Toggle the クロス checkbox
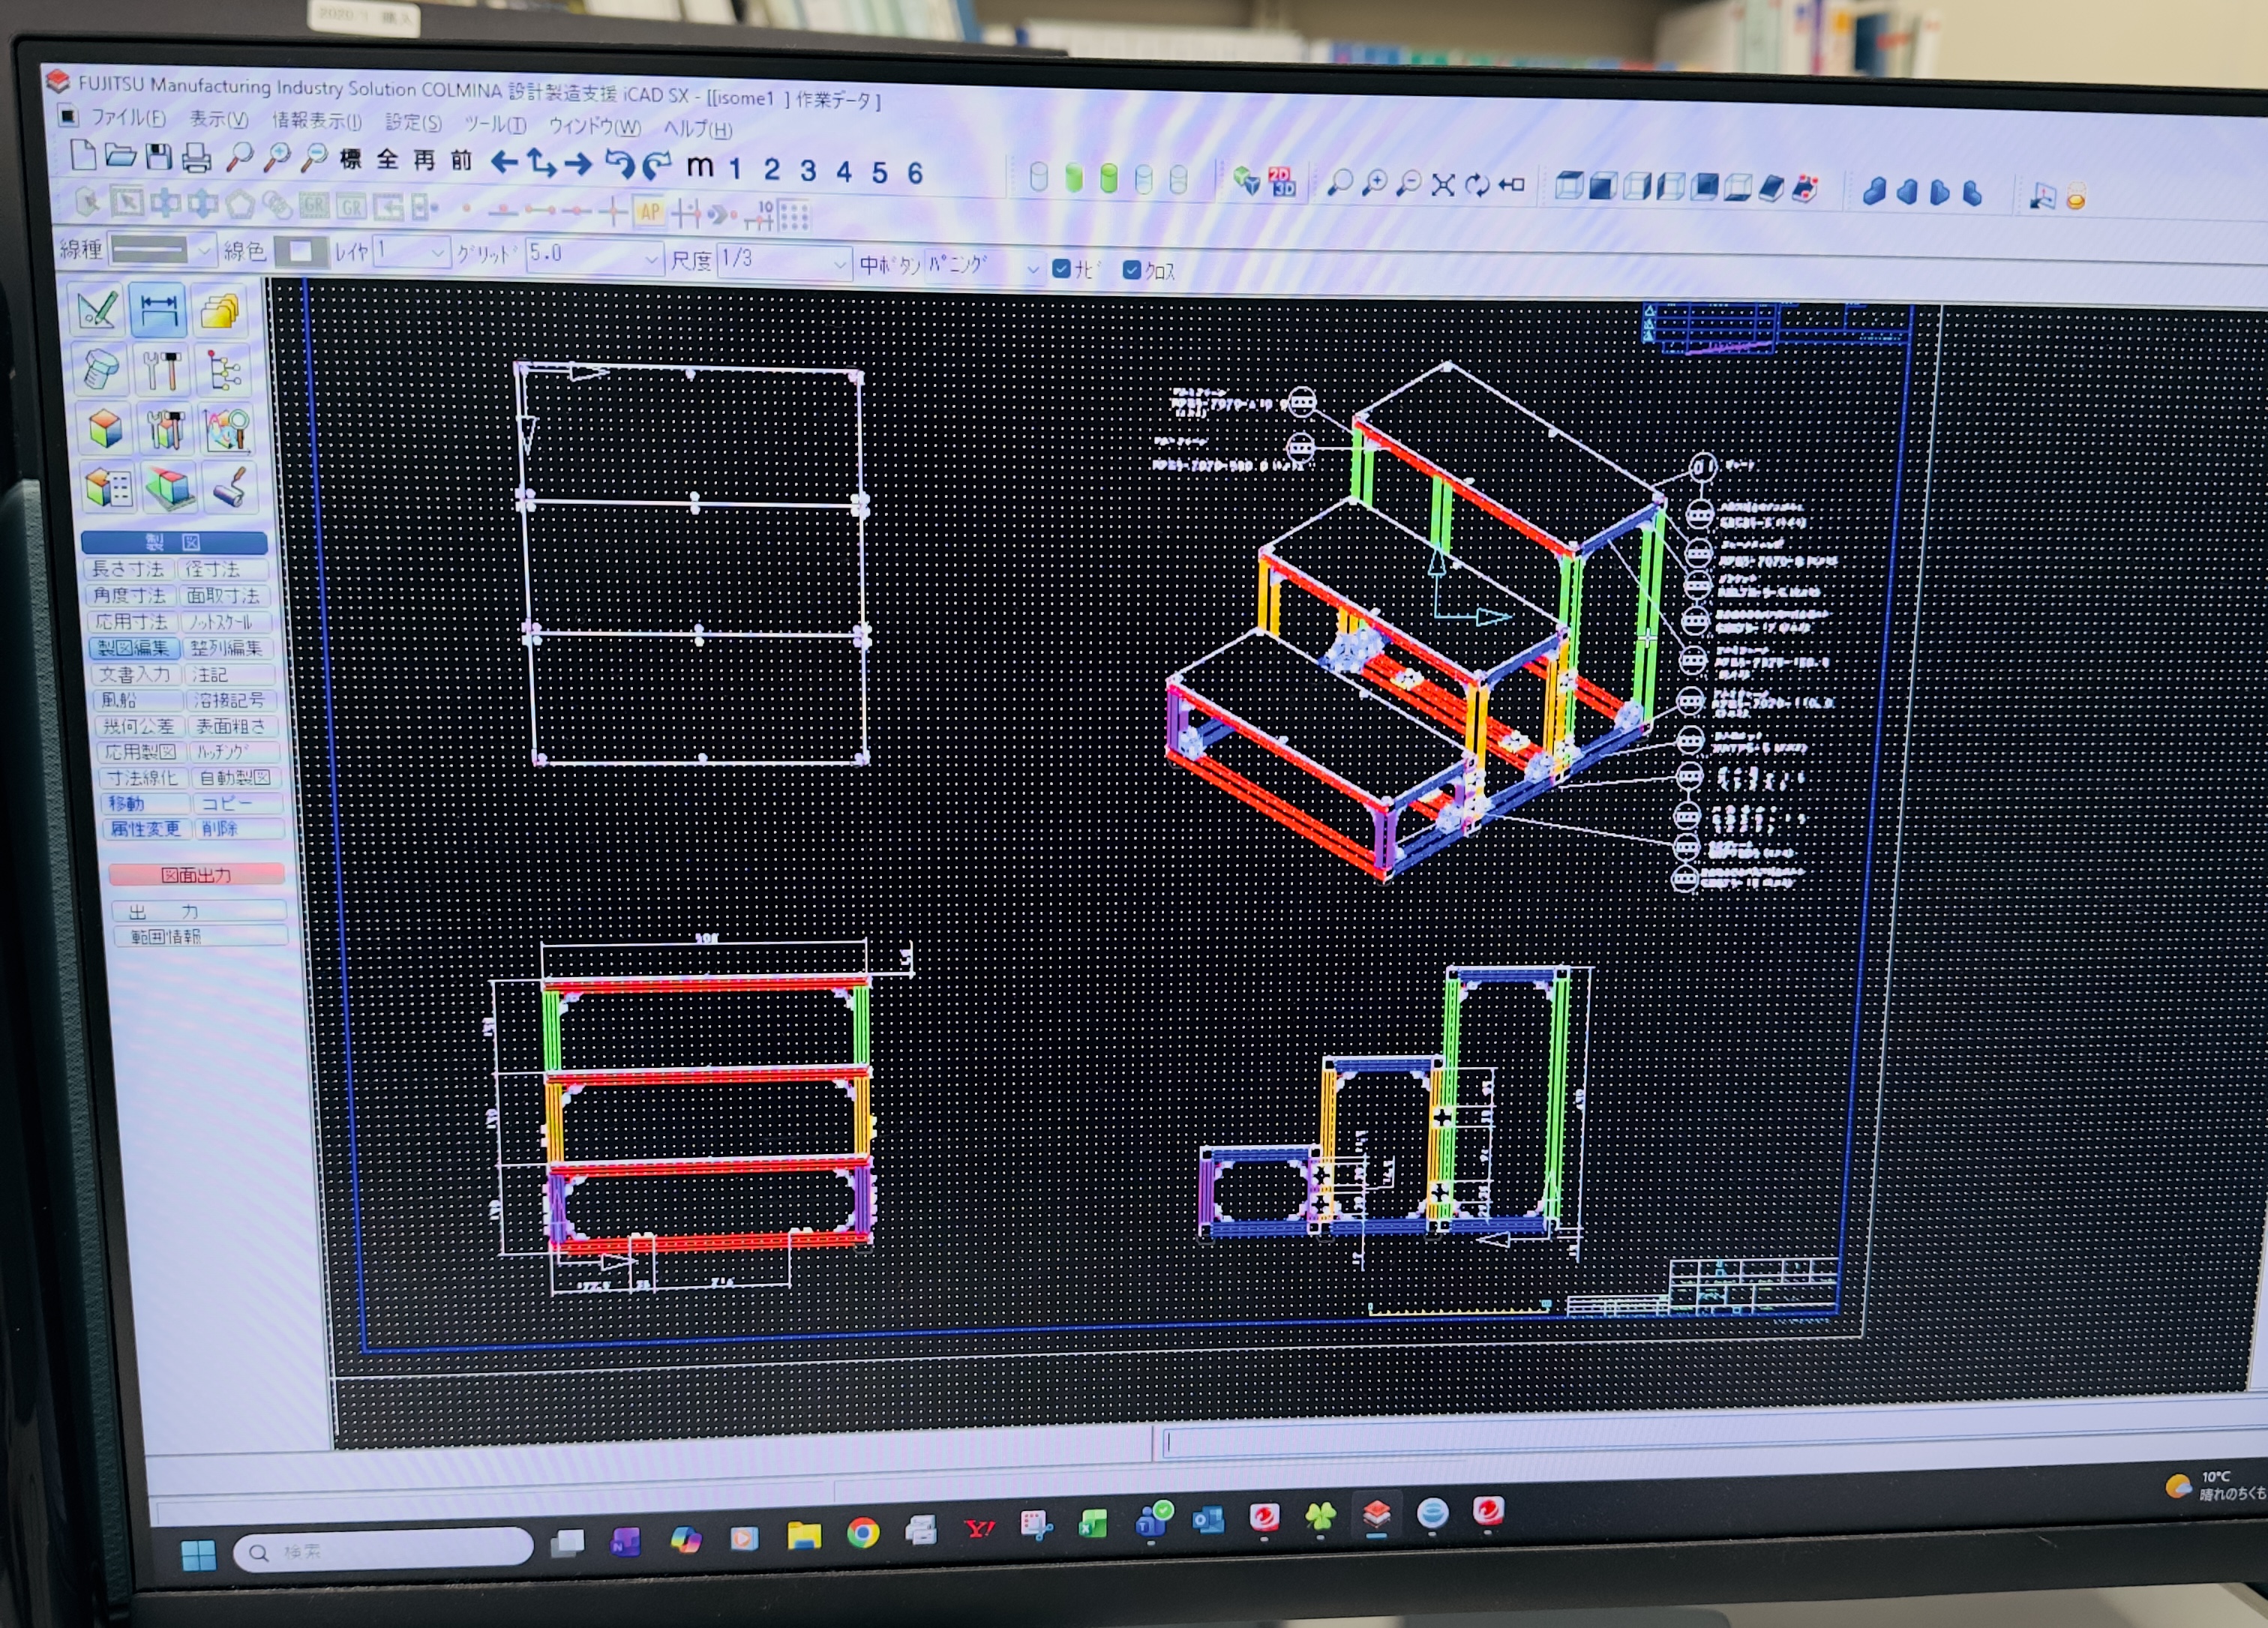This screenshot has height=1628, width=2268. coord(1131,270)
